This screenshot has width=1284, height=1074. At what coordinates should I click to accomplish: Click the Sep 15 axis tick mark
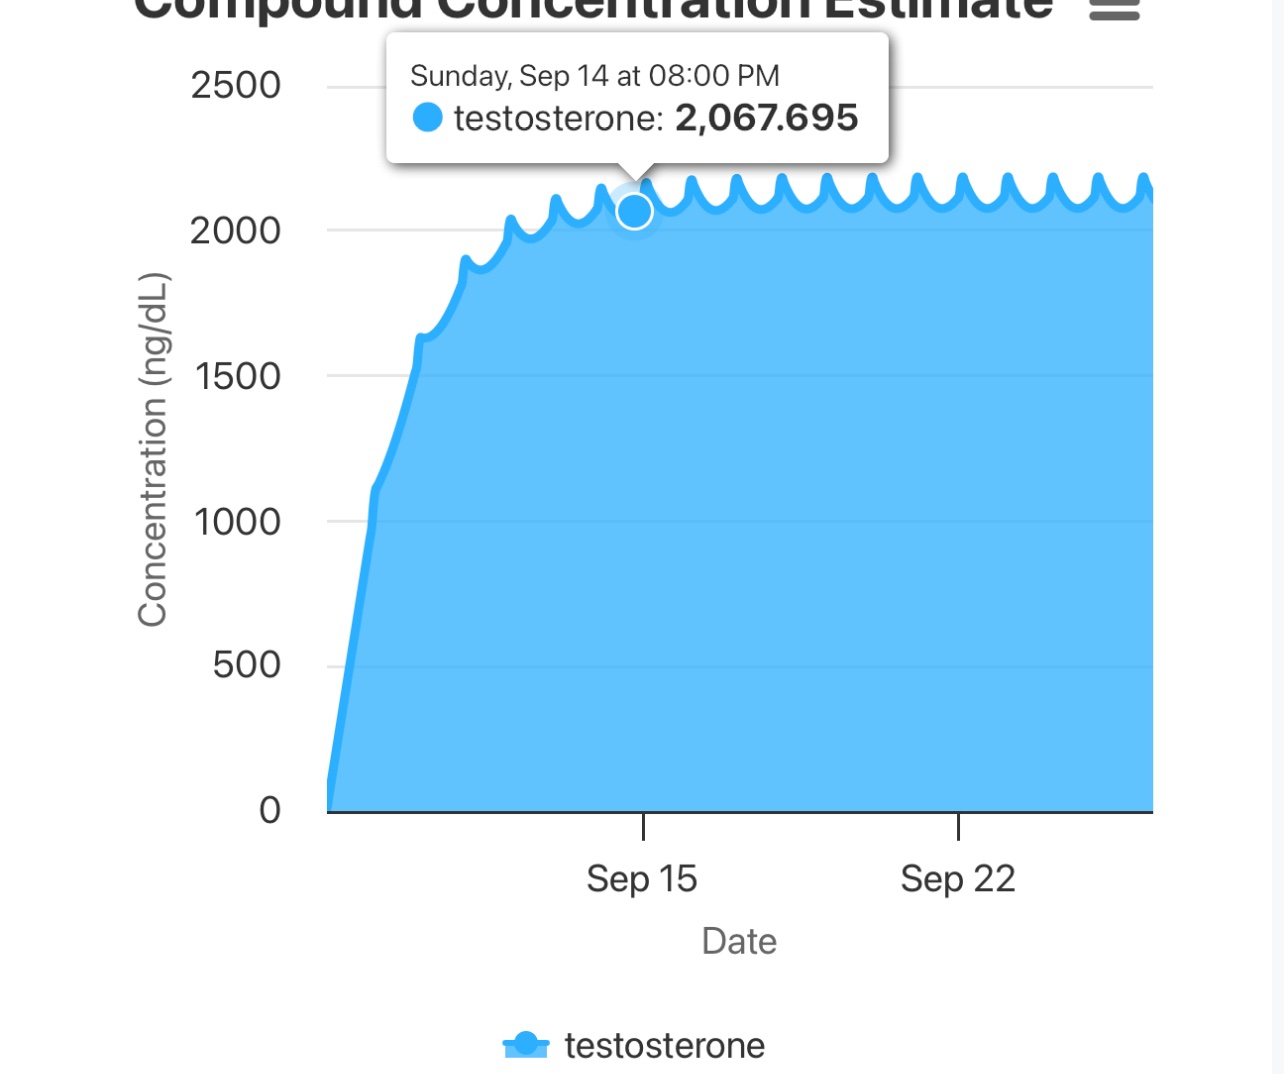(643, 826)
